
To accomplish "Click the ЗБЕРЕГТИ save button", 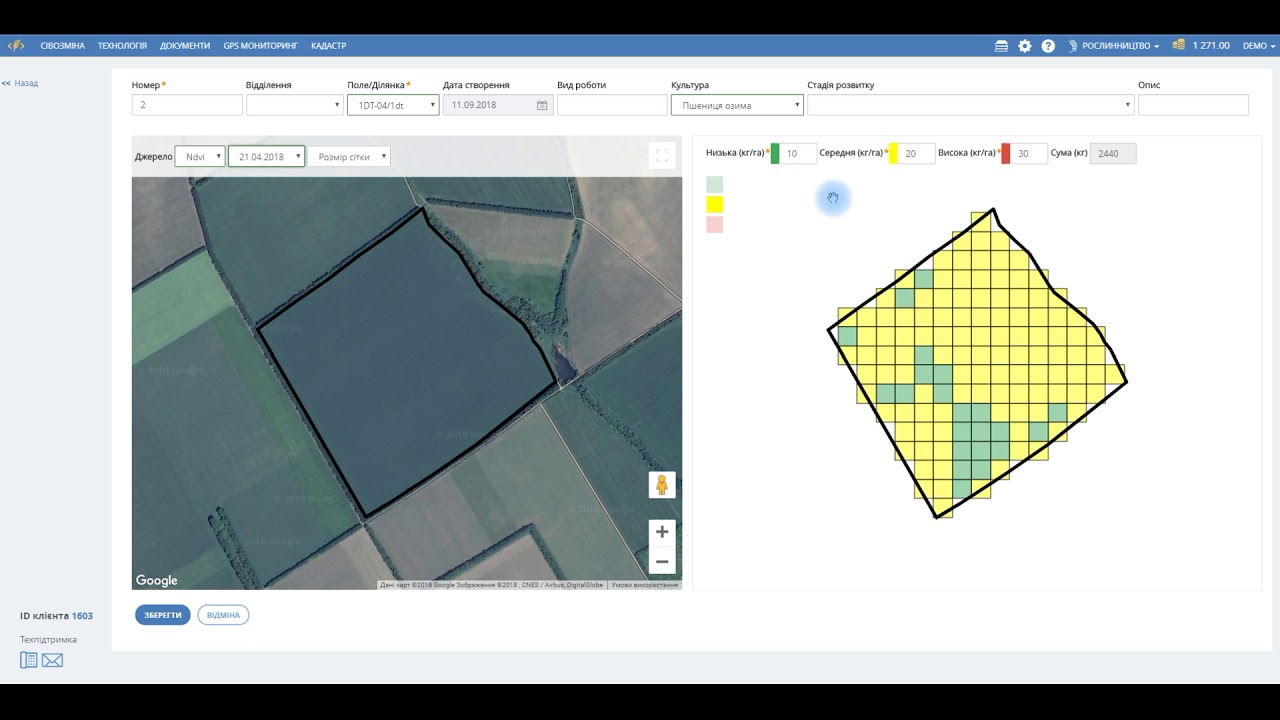I will tap(162, 615).
